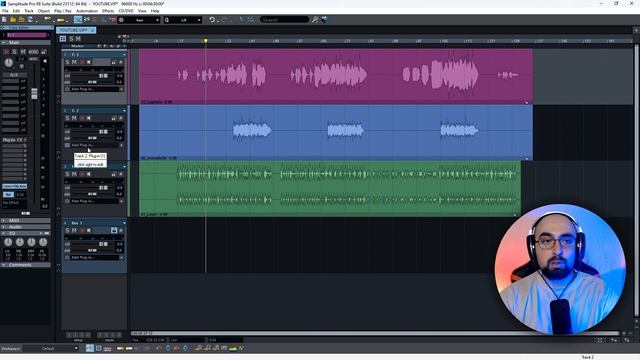Mute track 3

[x=74, y=174]
